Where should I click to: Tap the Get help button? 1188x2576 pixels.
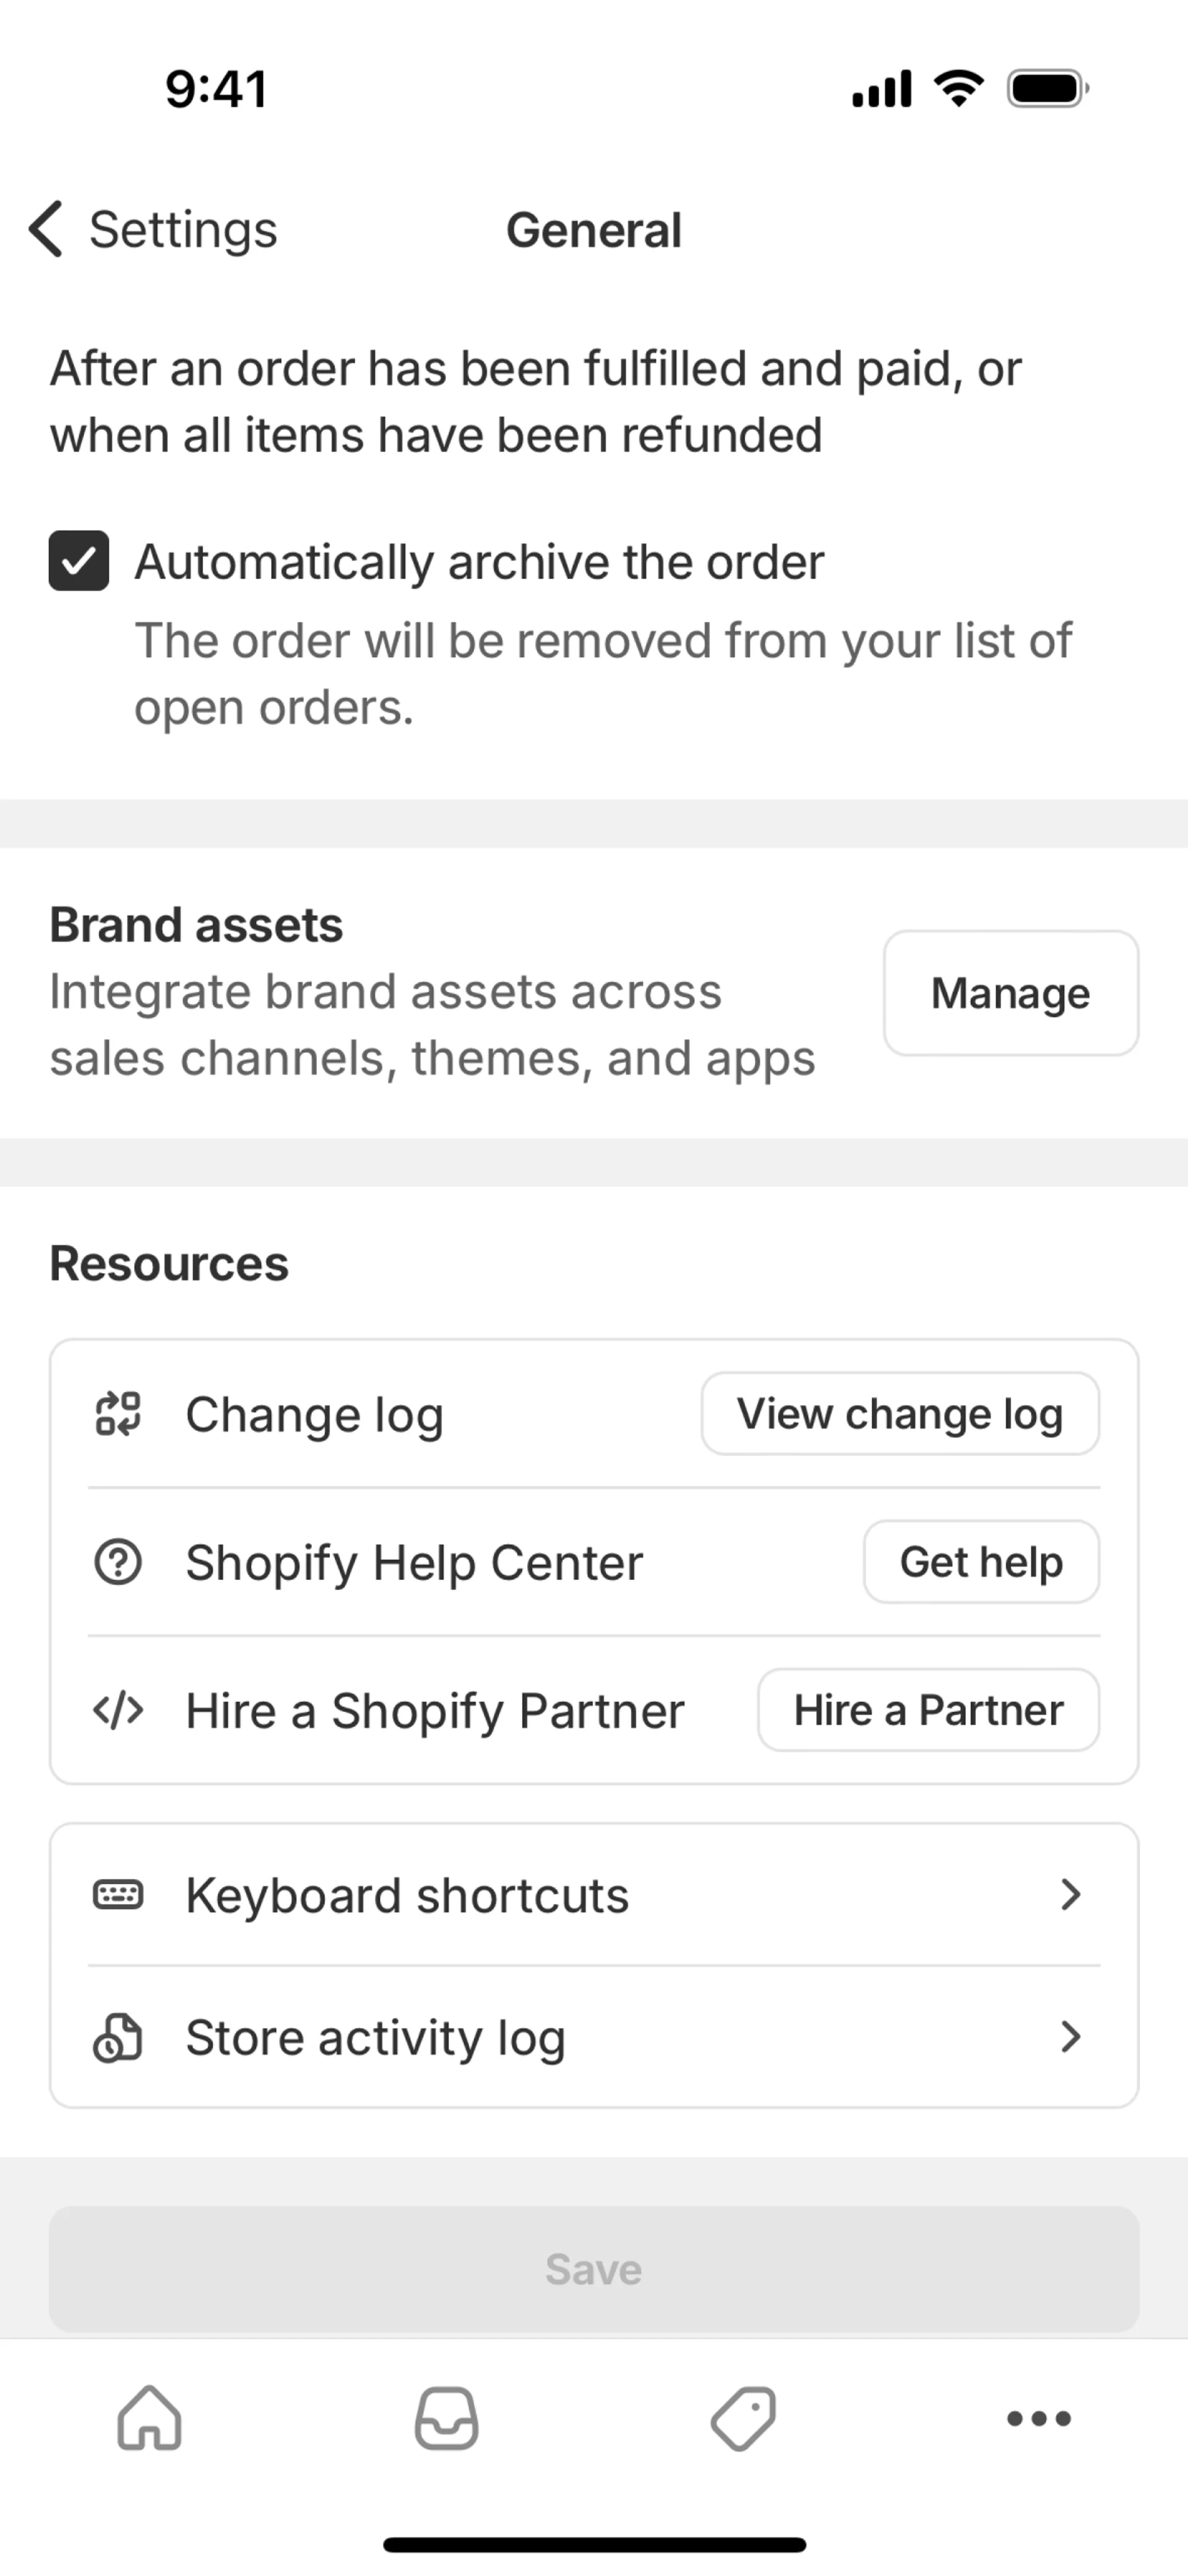[x=980, y=1562]
